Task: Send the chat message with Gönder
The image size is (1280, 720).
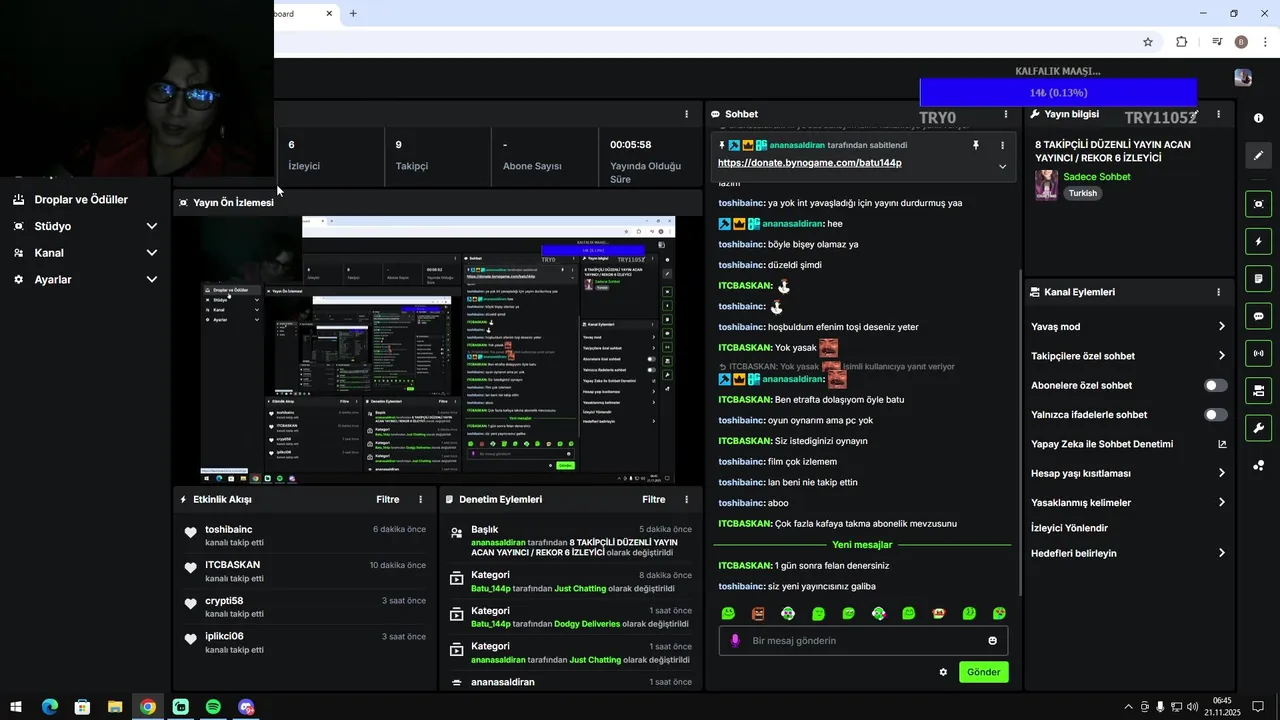Action: click(983, 672)
